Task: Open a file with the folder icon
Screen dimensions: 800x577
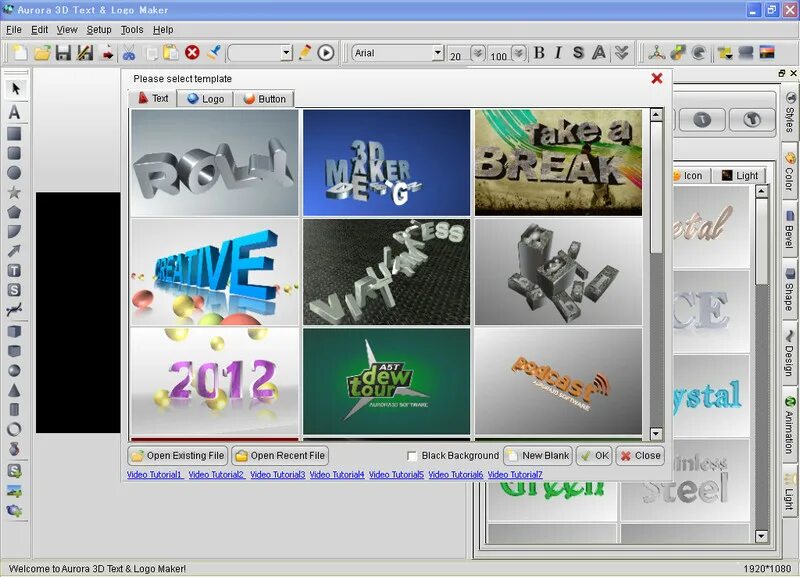Action: [x=42, y=53]
